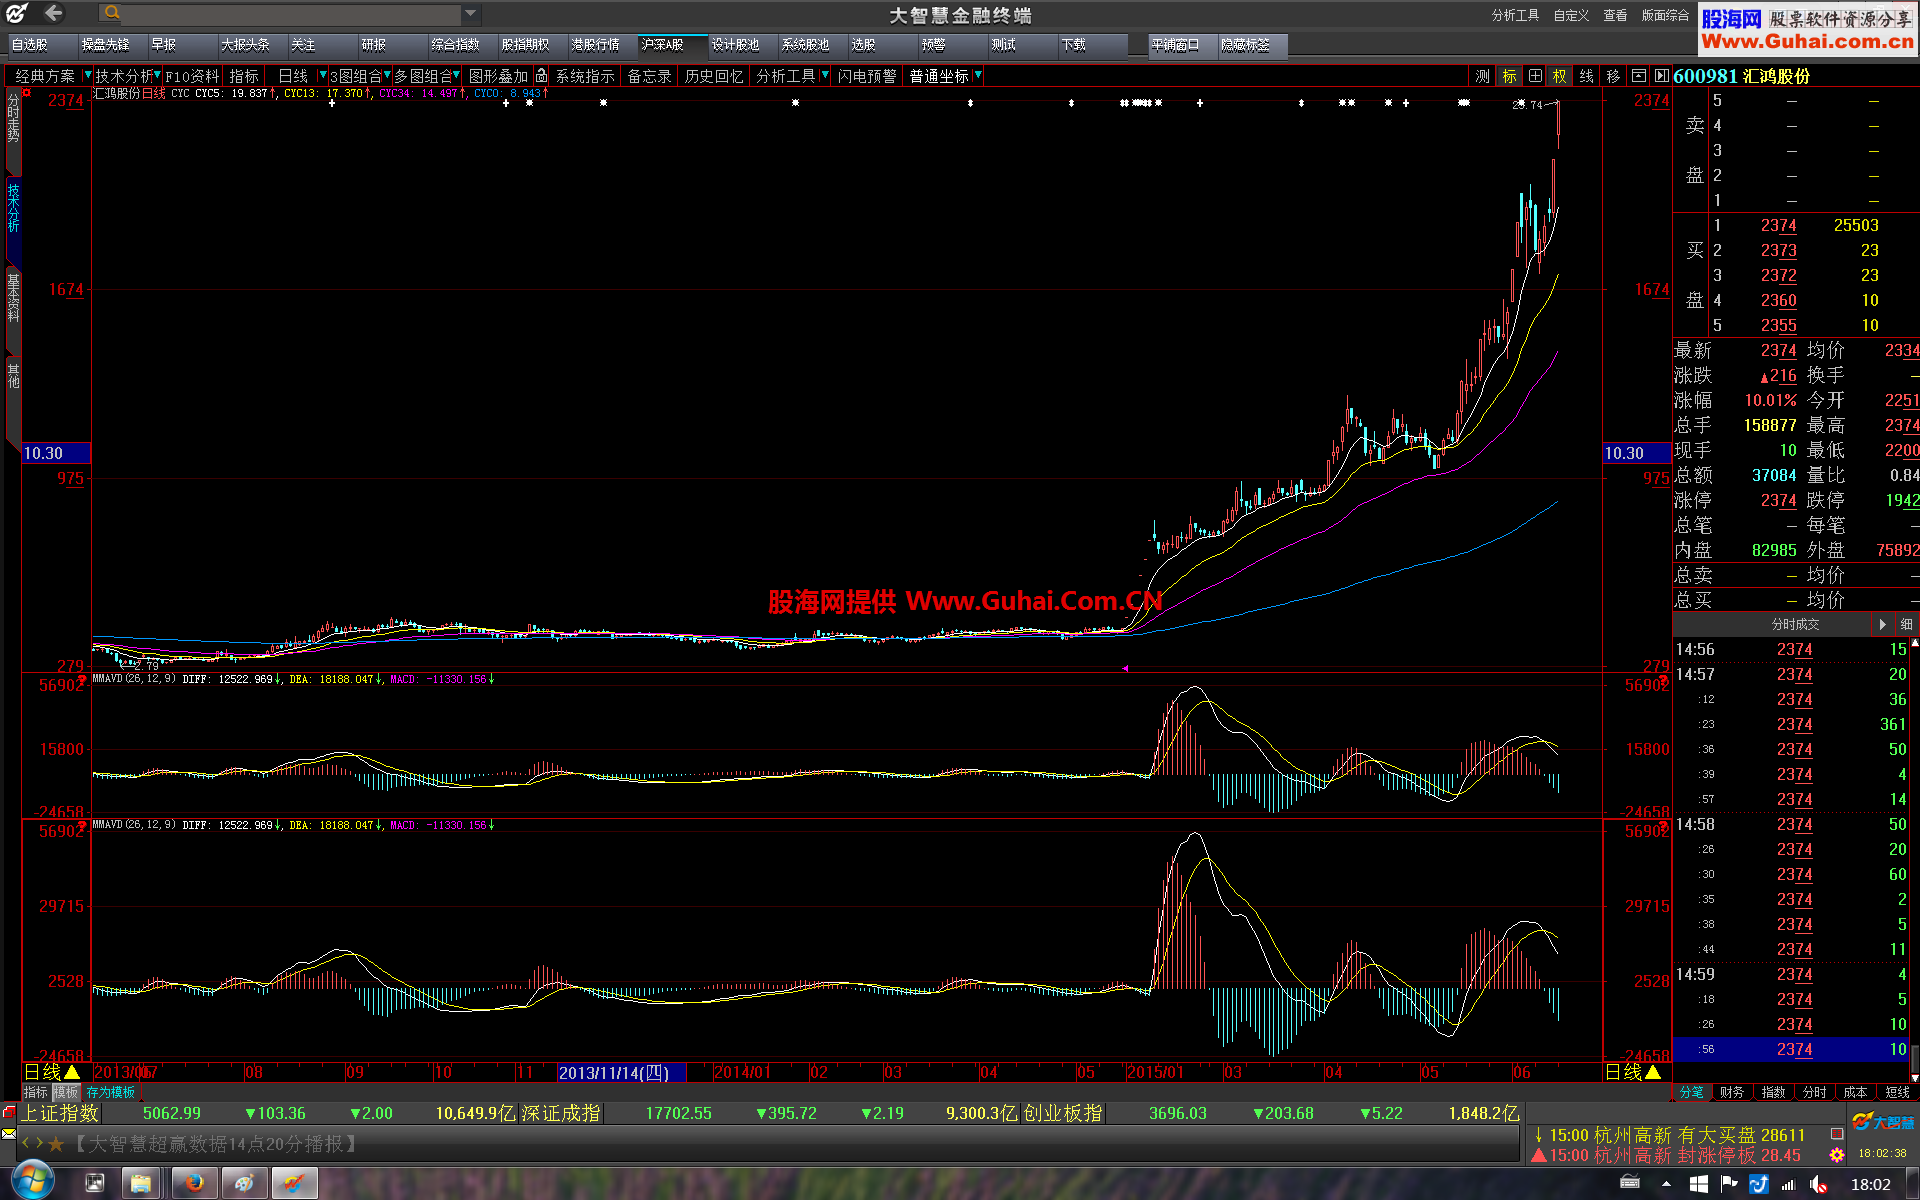
Task: Click the small red square icon beside the alert list
Action: click(x=1836, y=1134)
